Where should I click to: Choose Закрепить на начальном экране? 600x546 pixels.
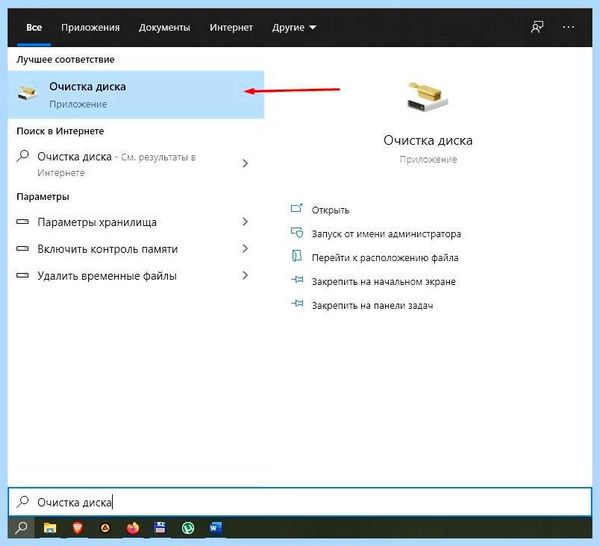point(383,282)
